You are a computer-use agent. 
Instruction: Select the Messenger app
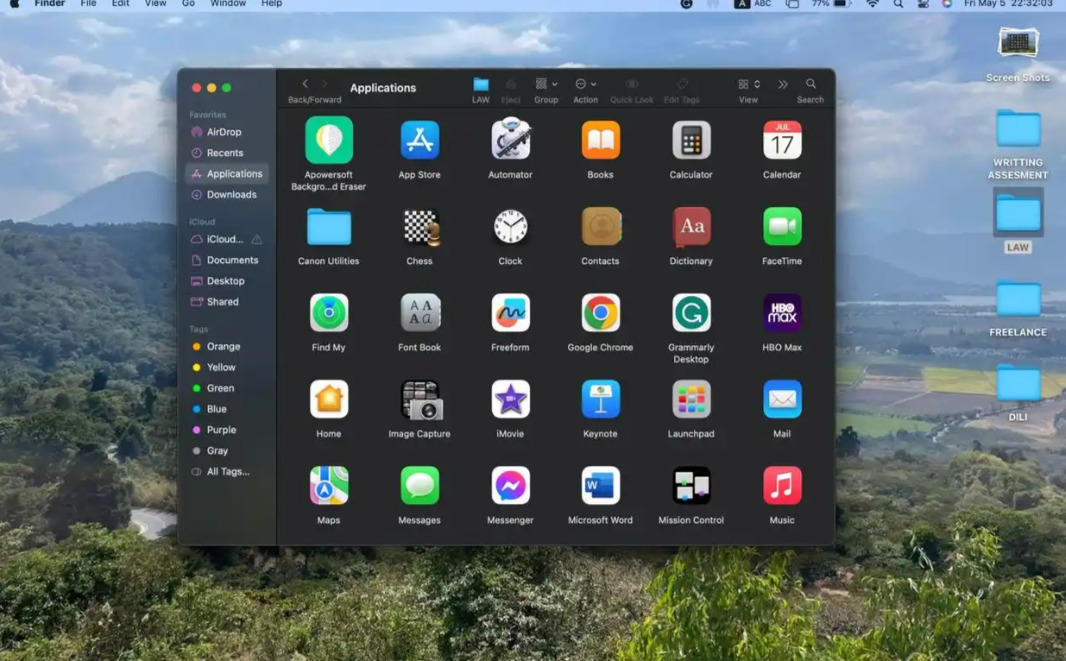(x=510, y=486)
